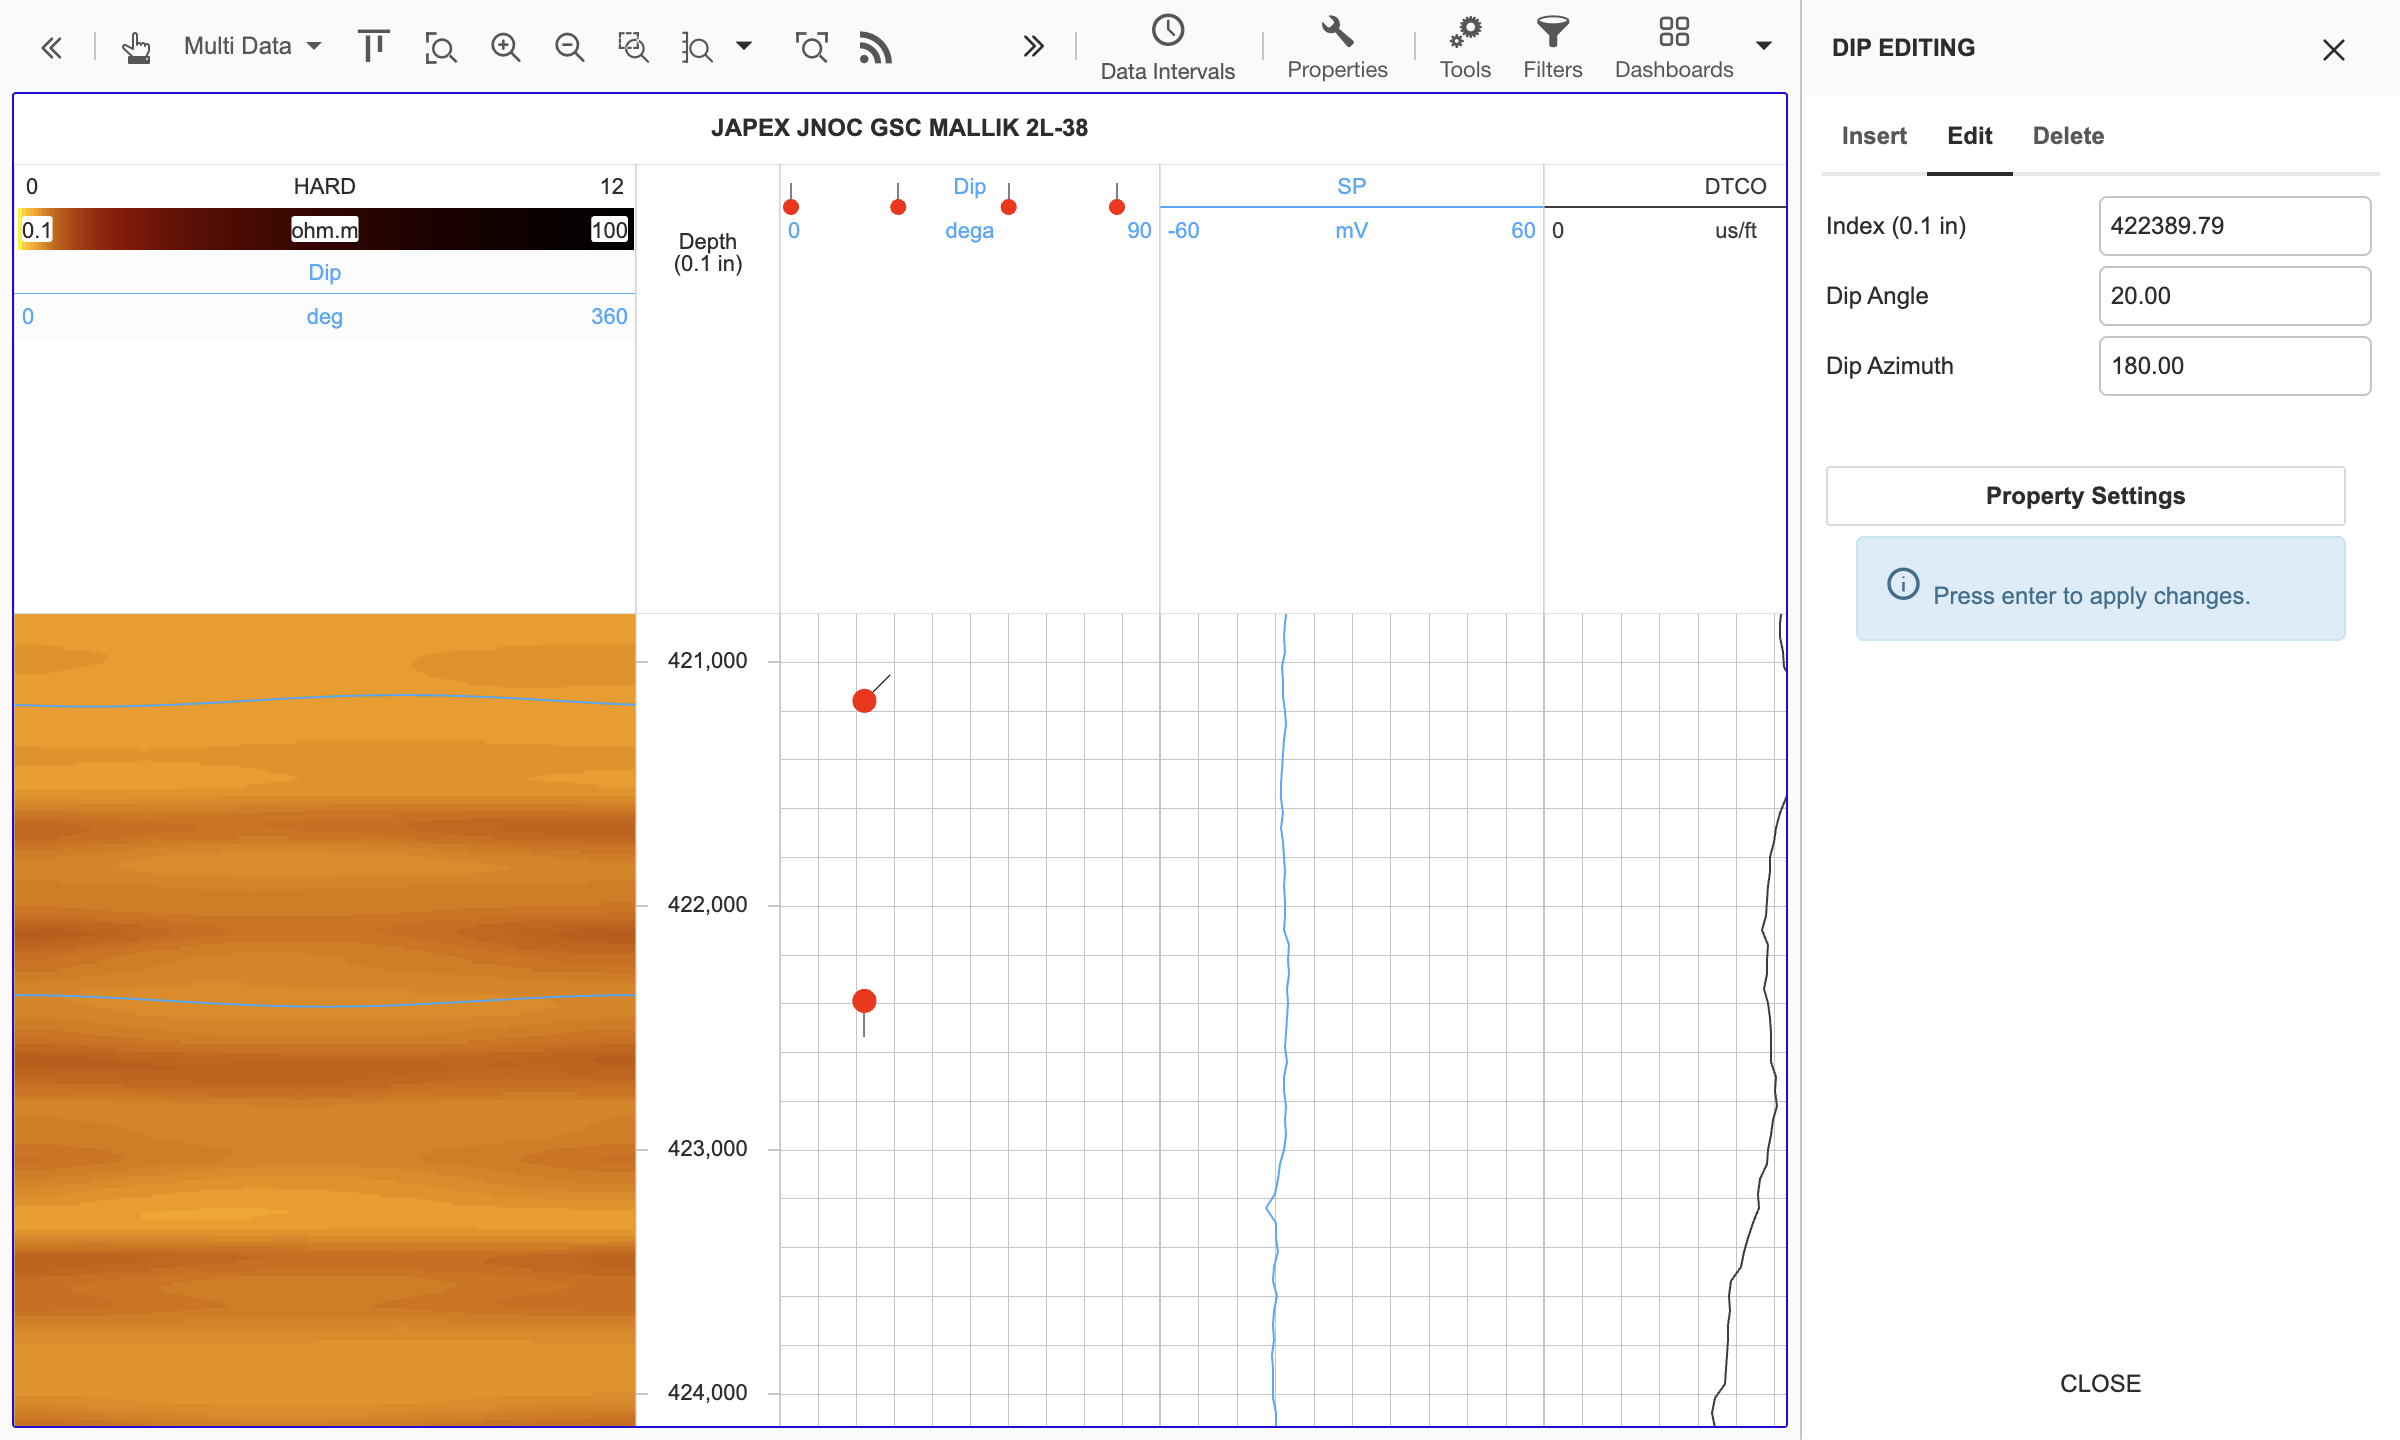Viewport: 2400px width, 1440px height.
Task: Click the HARD ohm.m color gradient bar
Action: tap(324, 230)
